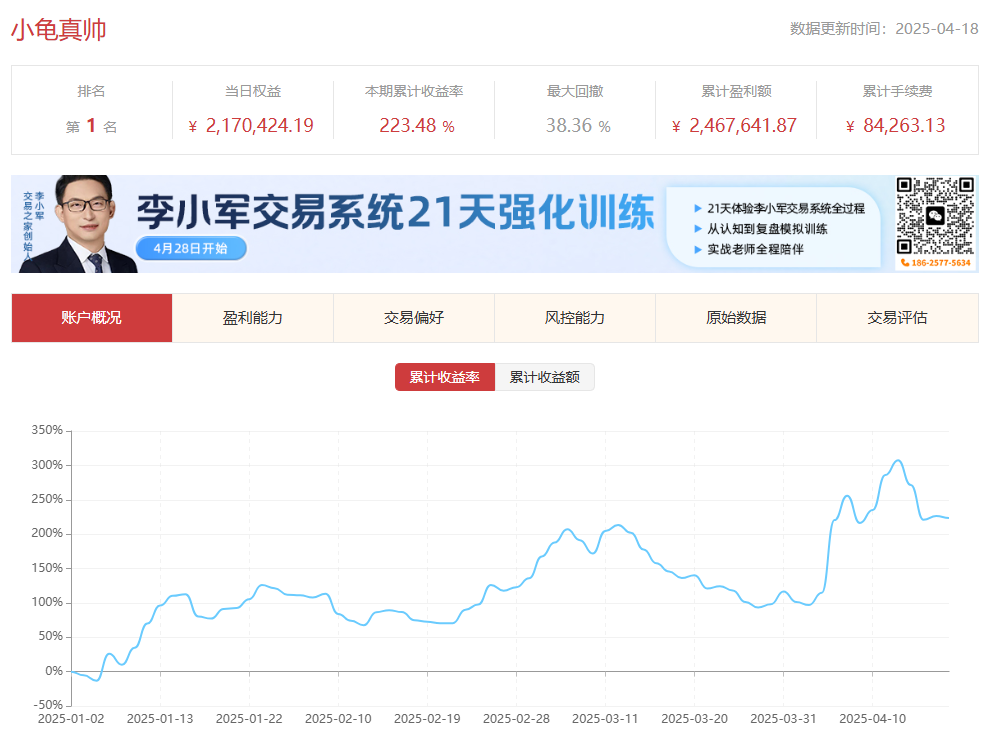The height and width of the screenshot is (740, 990).
Task: Click the QR code in the banner
Action: coord(934,215)
